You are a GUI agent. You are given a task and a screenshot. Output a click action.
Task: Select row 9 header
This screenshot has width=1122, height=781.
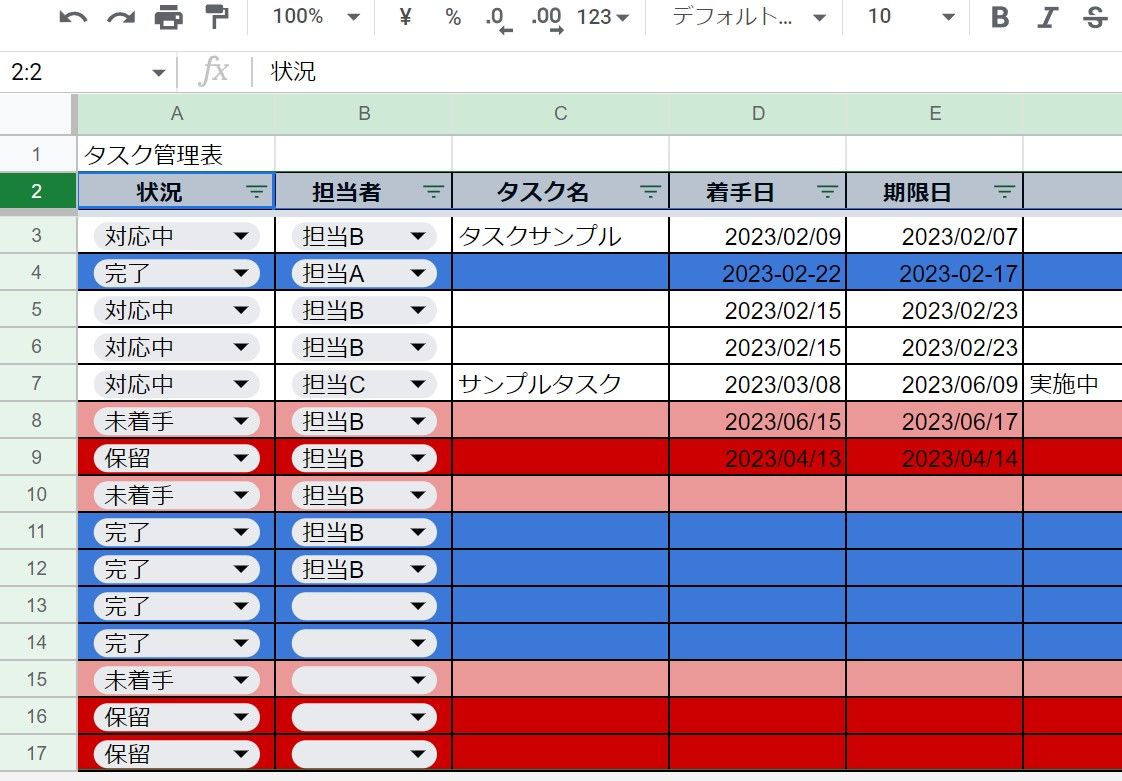37,457
